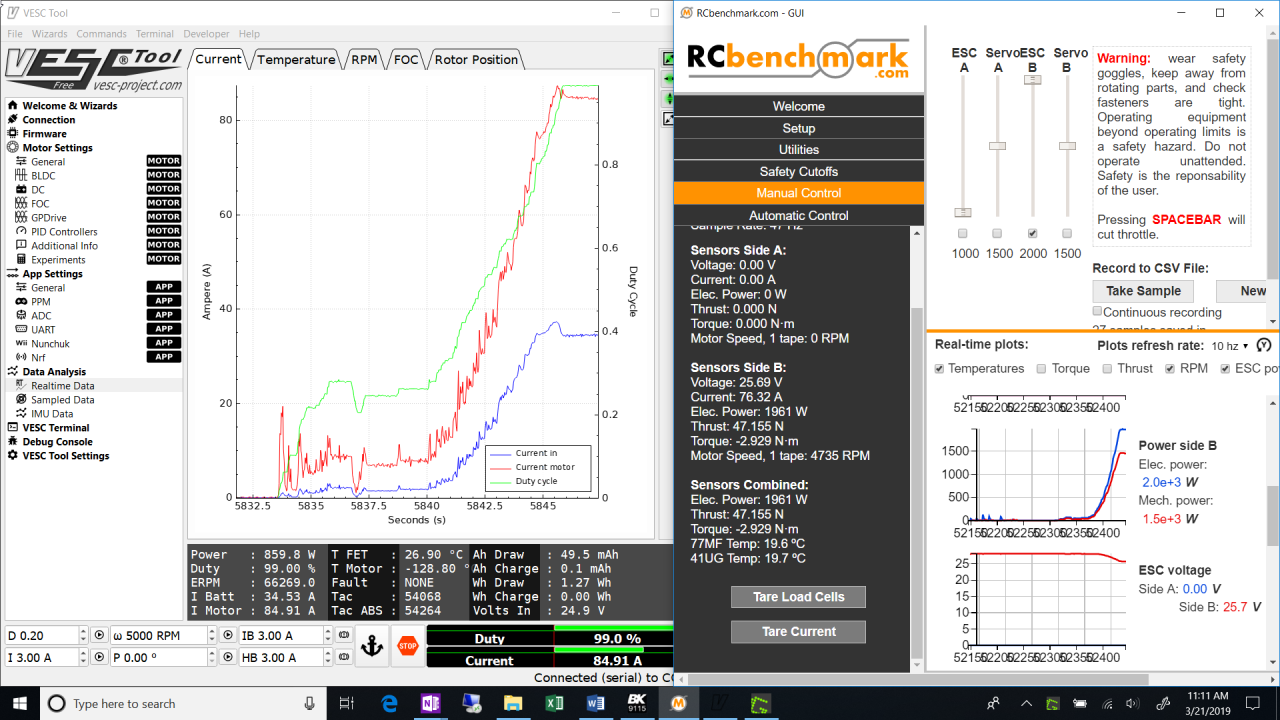
Task: Click the play button next to ω 5000 RPM
Action: [x=226, y=635]
